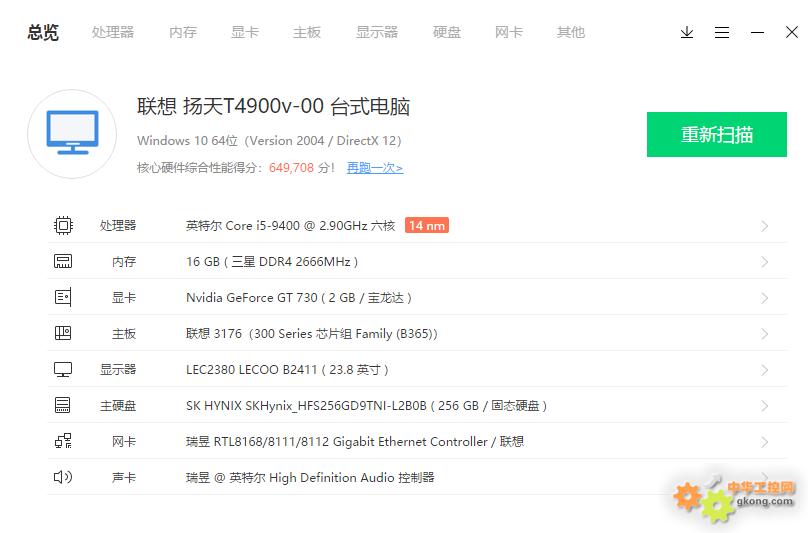Click the 主板 row label
808x533 pixels.
click(x=124, y=334)
